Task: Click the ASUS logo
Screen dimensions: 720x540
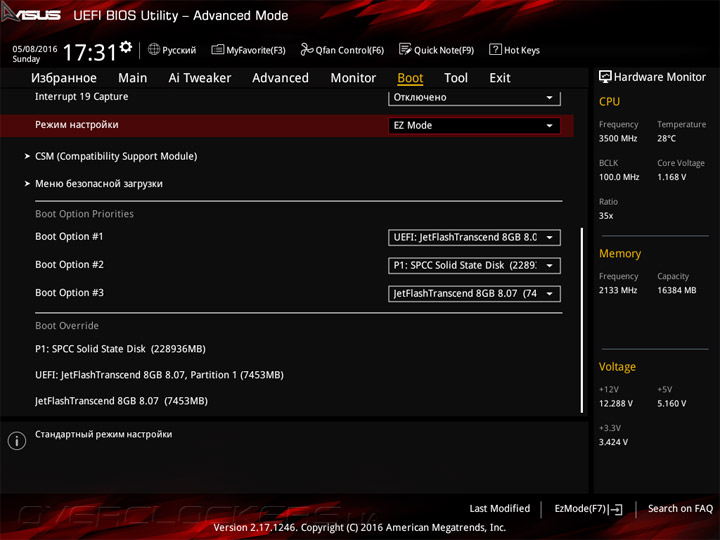Action: [31, 14]
